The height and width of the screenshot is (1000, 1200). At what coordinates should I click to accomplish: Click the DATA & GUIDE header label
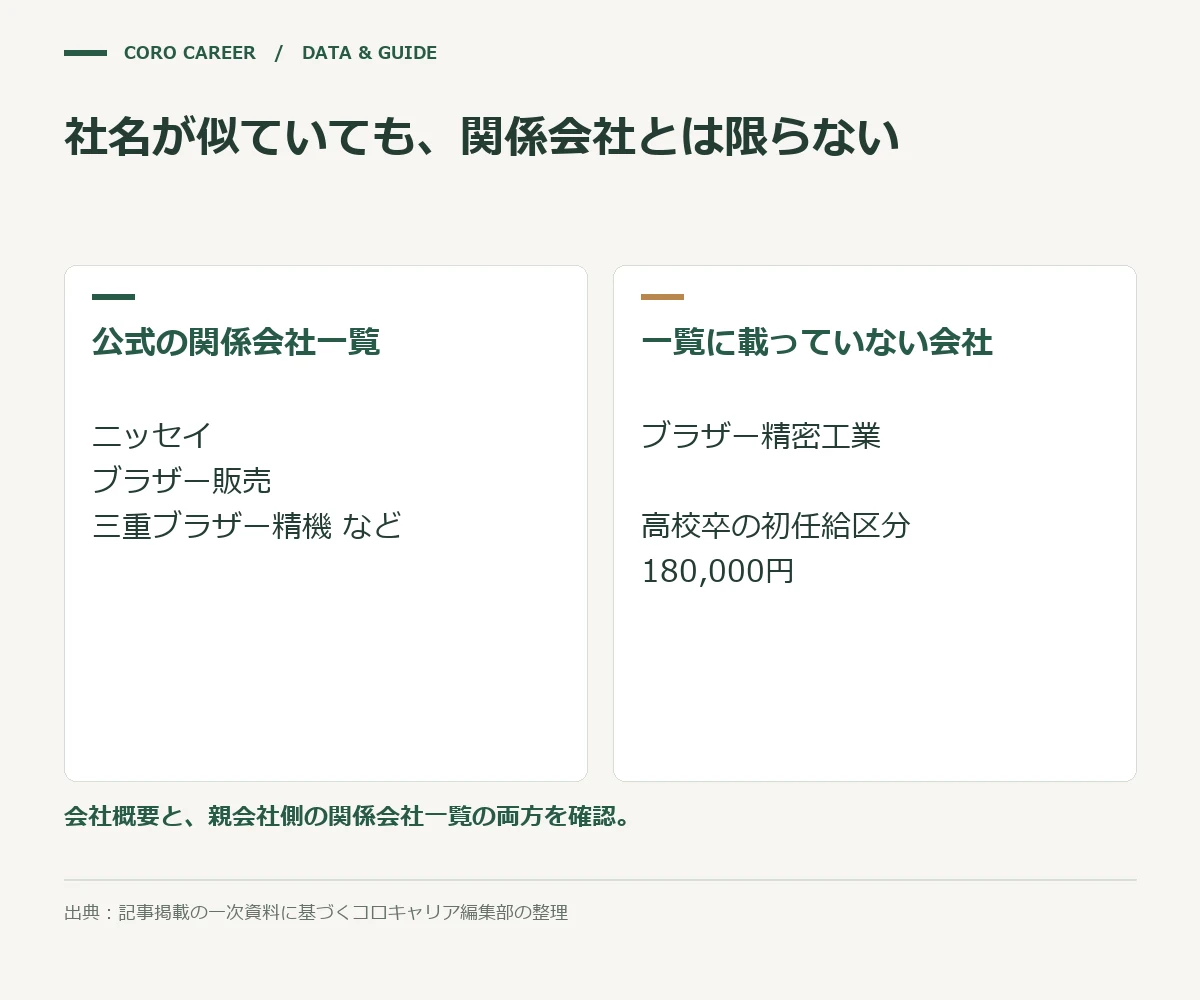click(369, 53)
